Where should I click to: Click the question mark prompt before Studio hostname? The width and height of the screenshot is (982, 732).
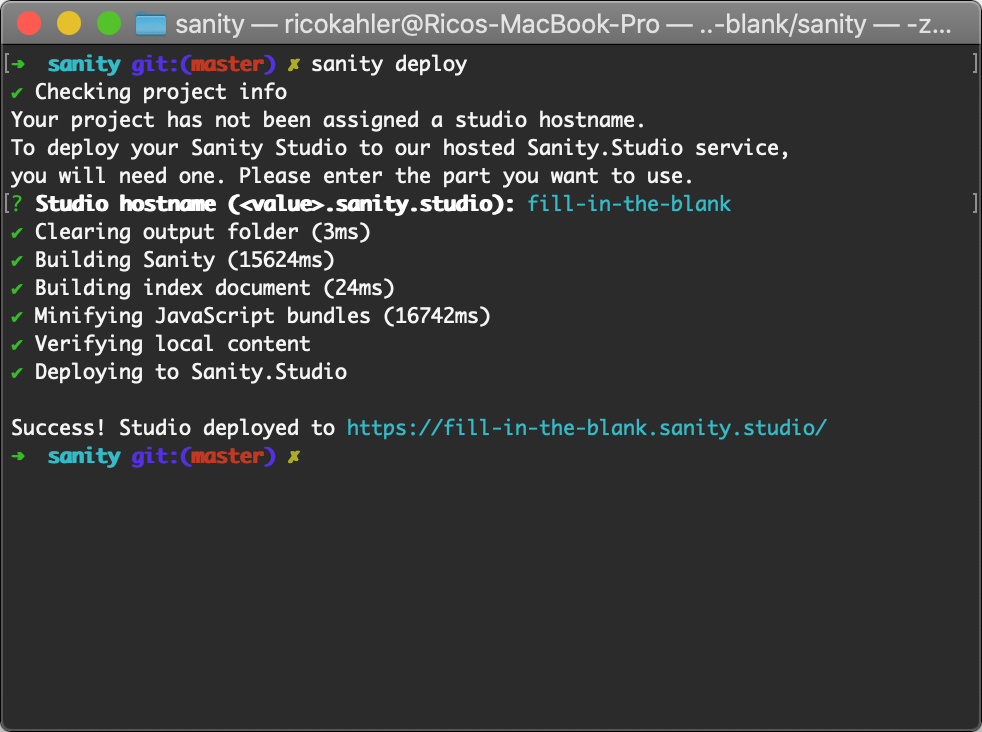17,204
